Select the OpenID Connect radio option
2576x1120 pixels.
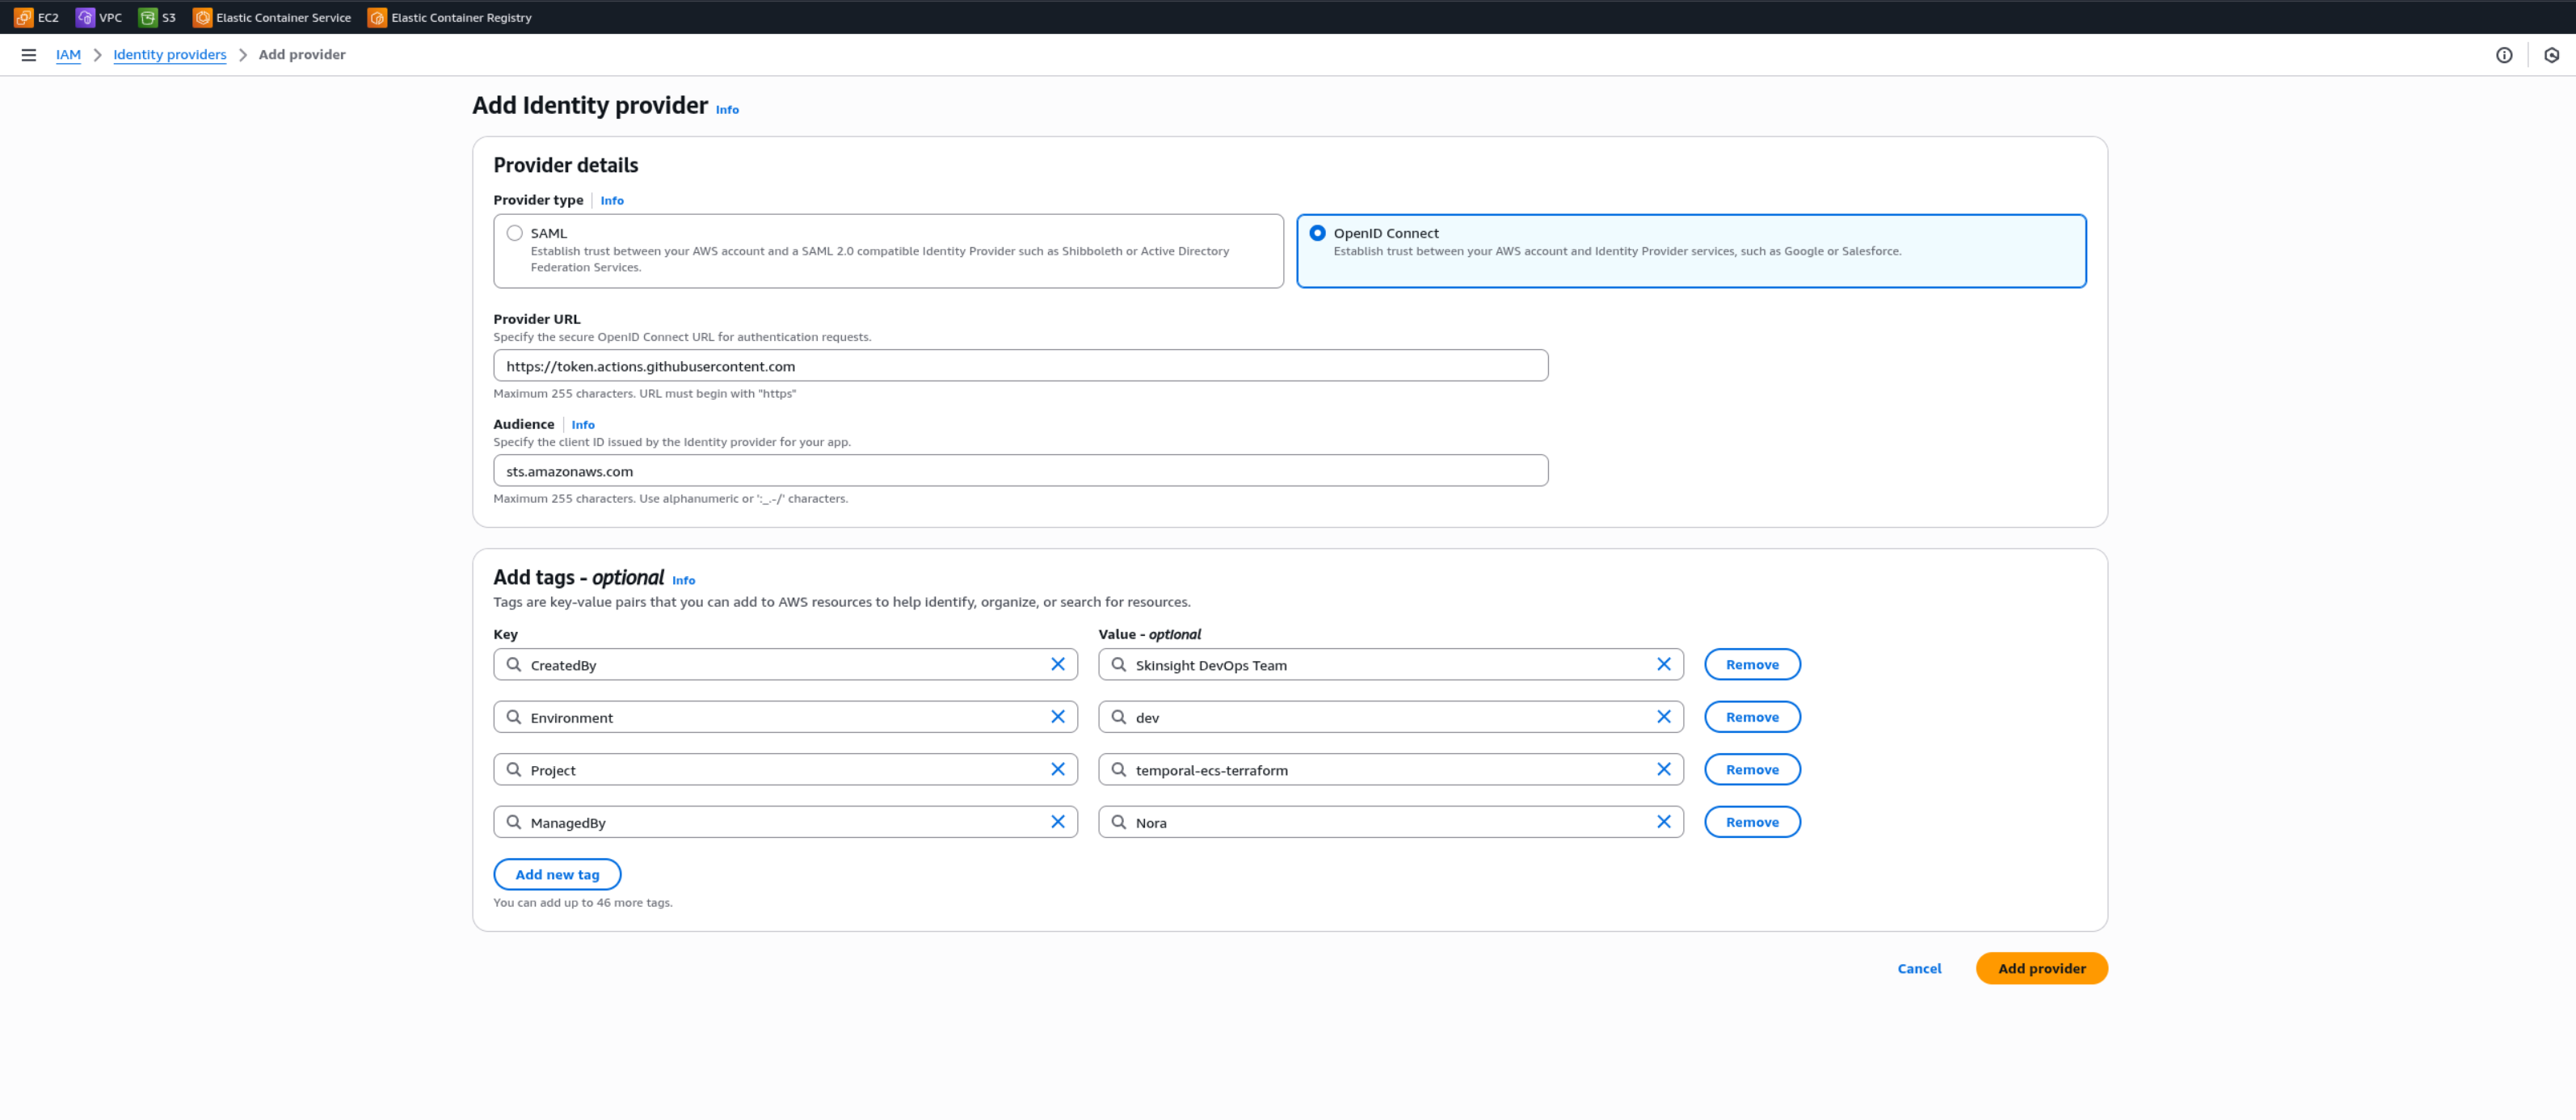1317,233
